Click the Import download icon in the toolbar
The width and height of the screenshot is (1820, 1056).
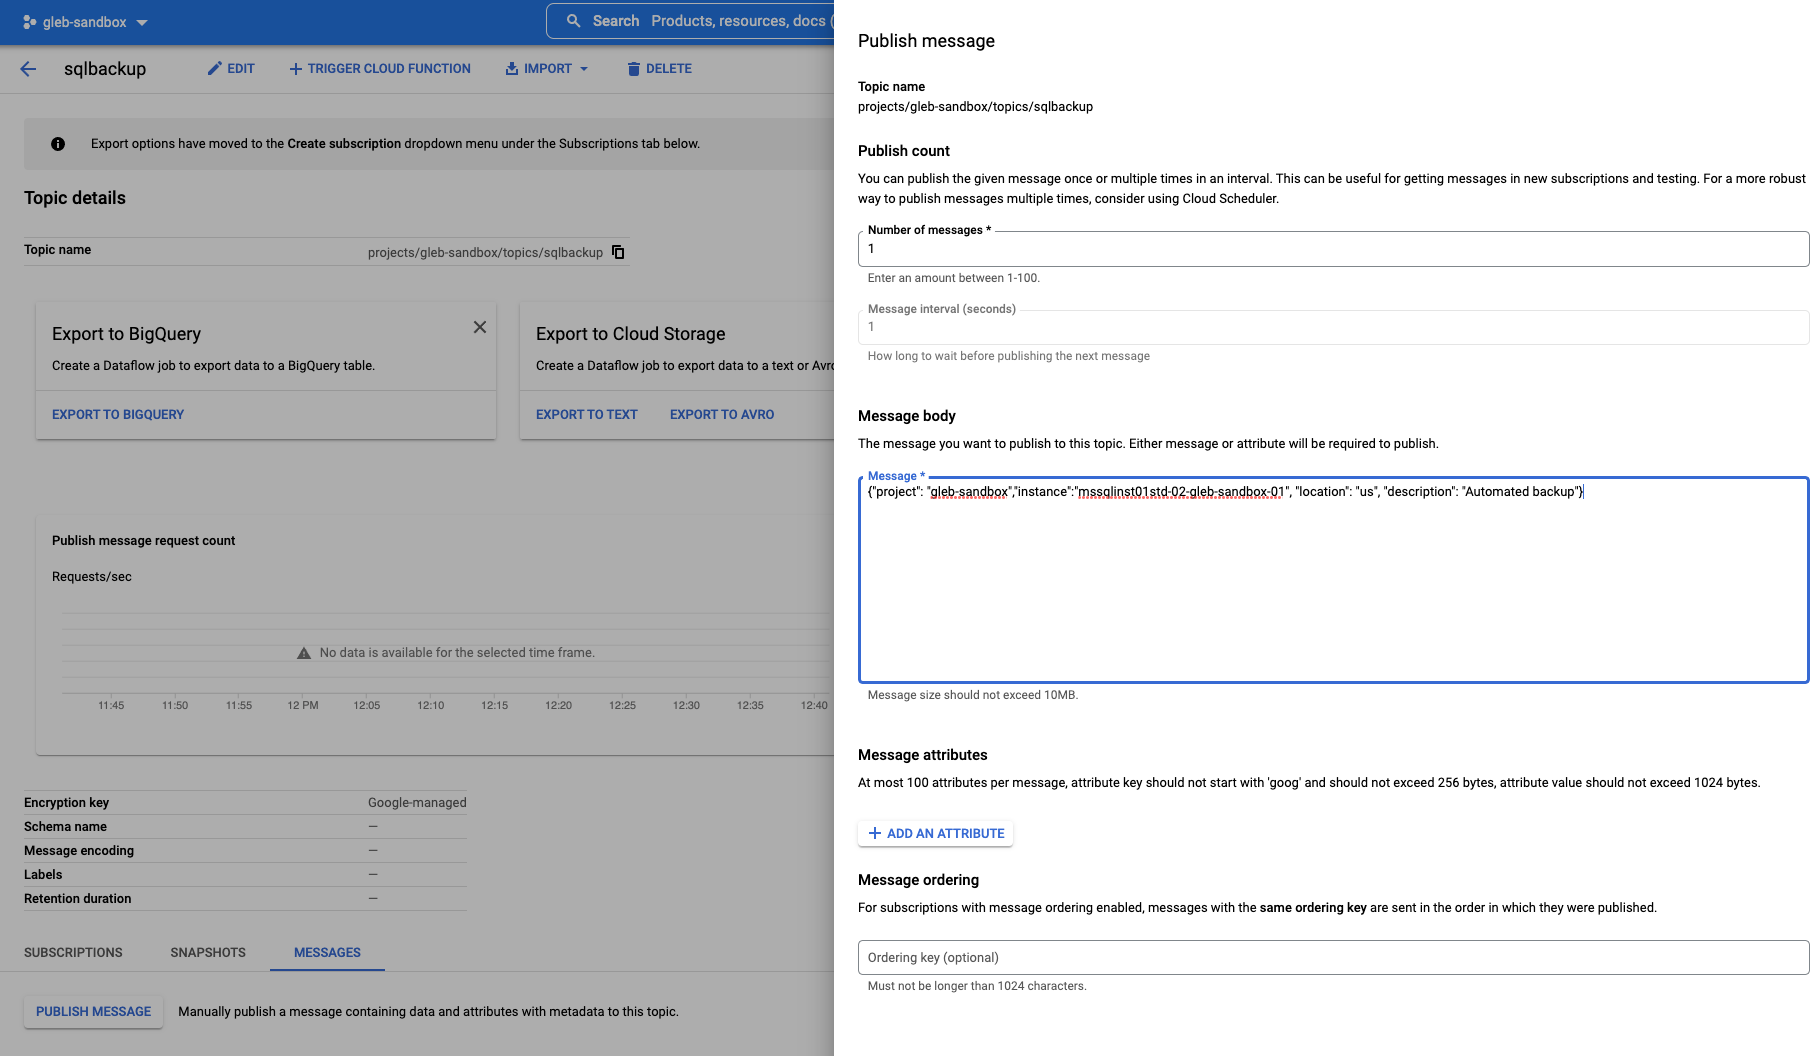click(x=510, y=68)
